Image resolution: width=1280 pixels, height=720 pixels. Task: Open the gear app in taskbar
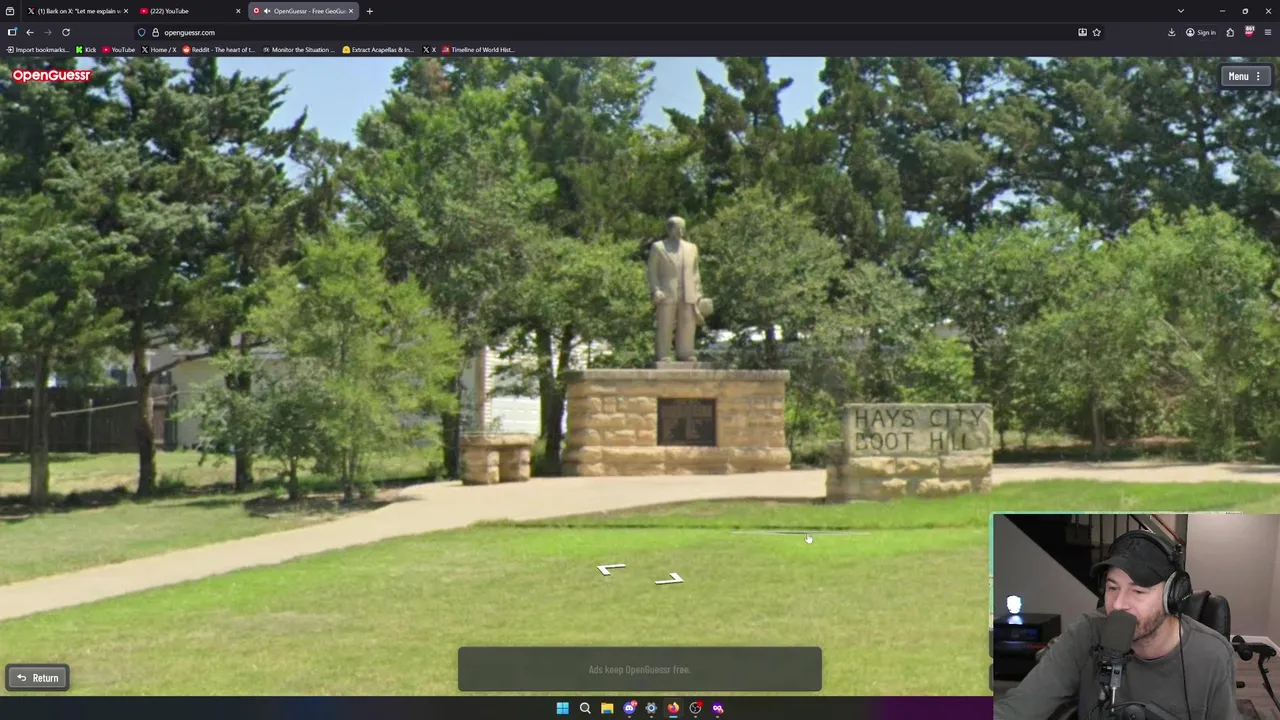pyautogui.click(x=651, y=708)
